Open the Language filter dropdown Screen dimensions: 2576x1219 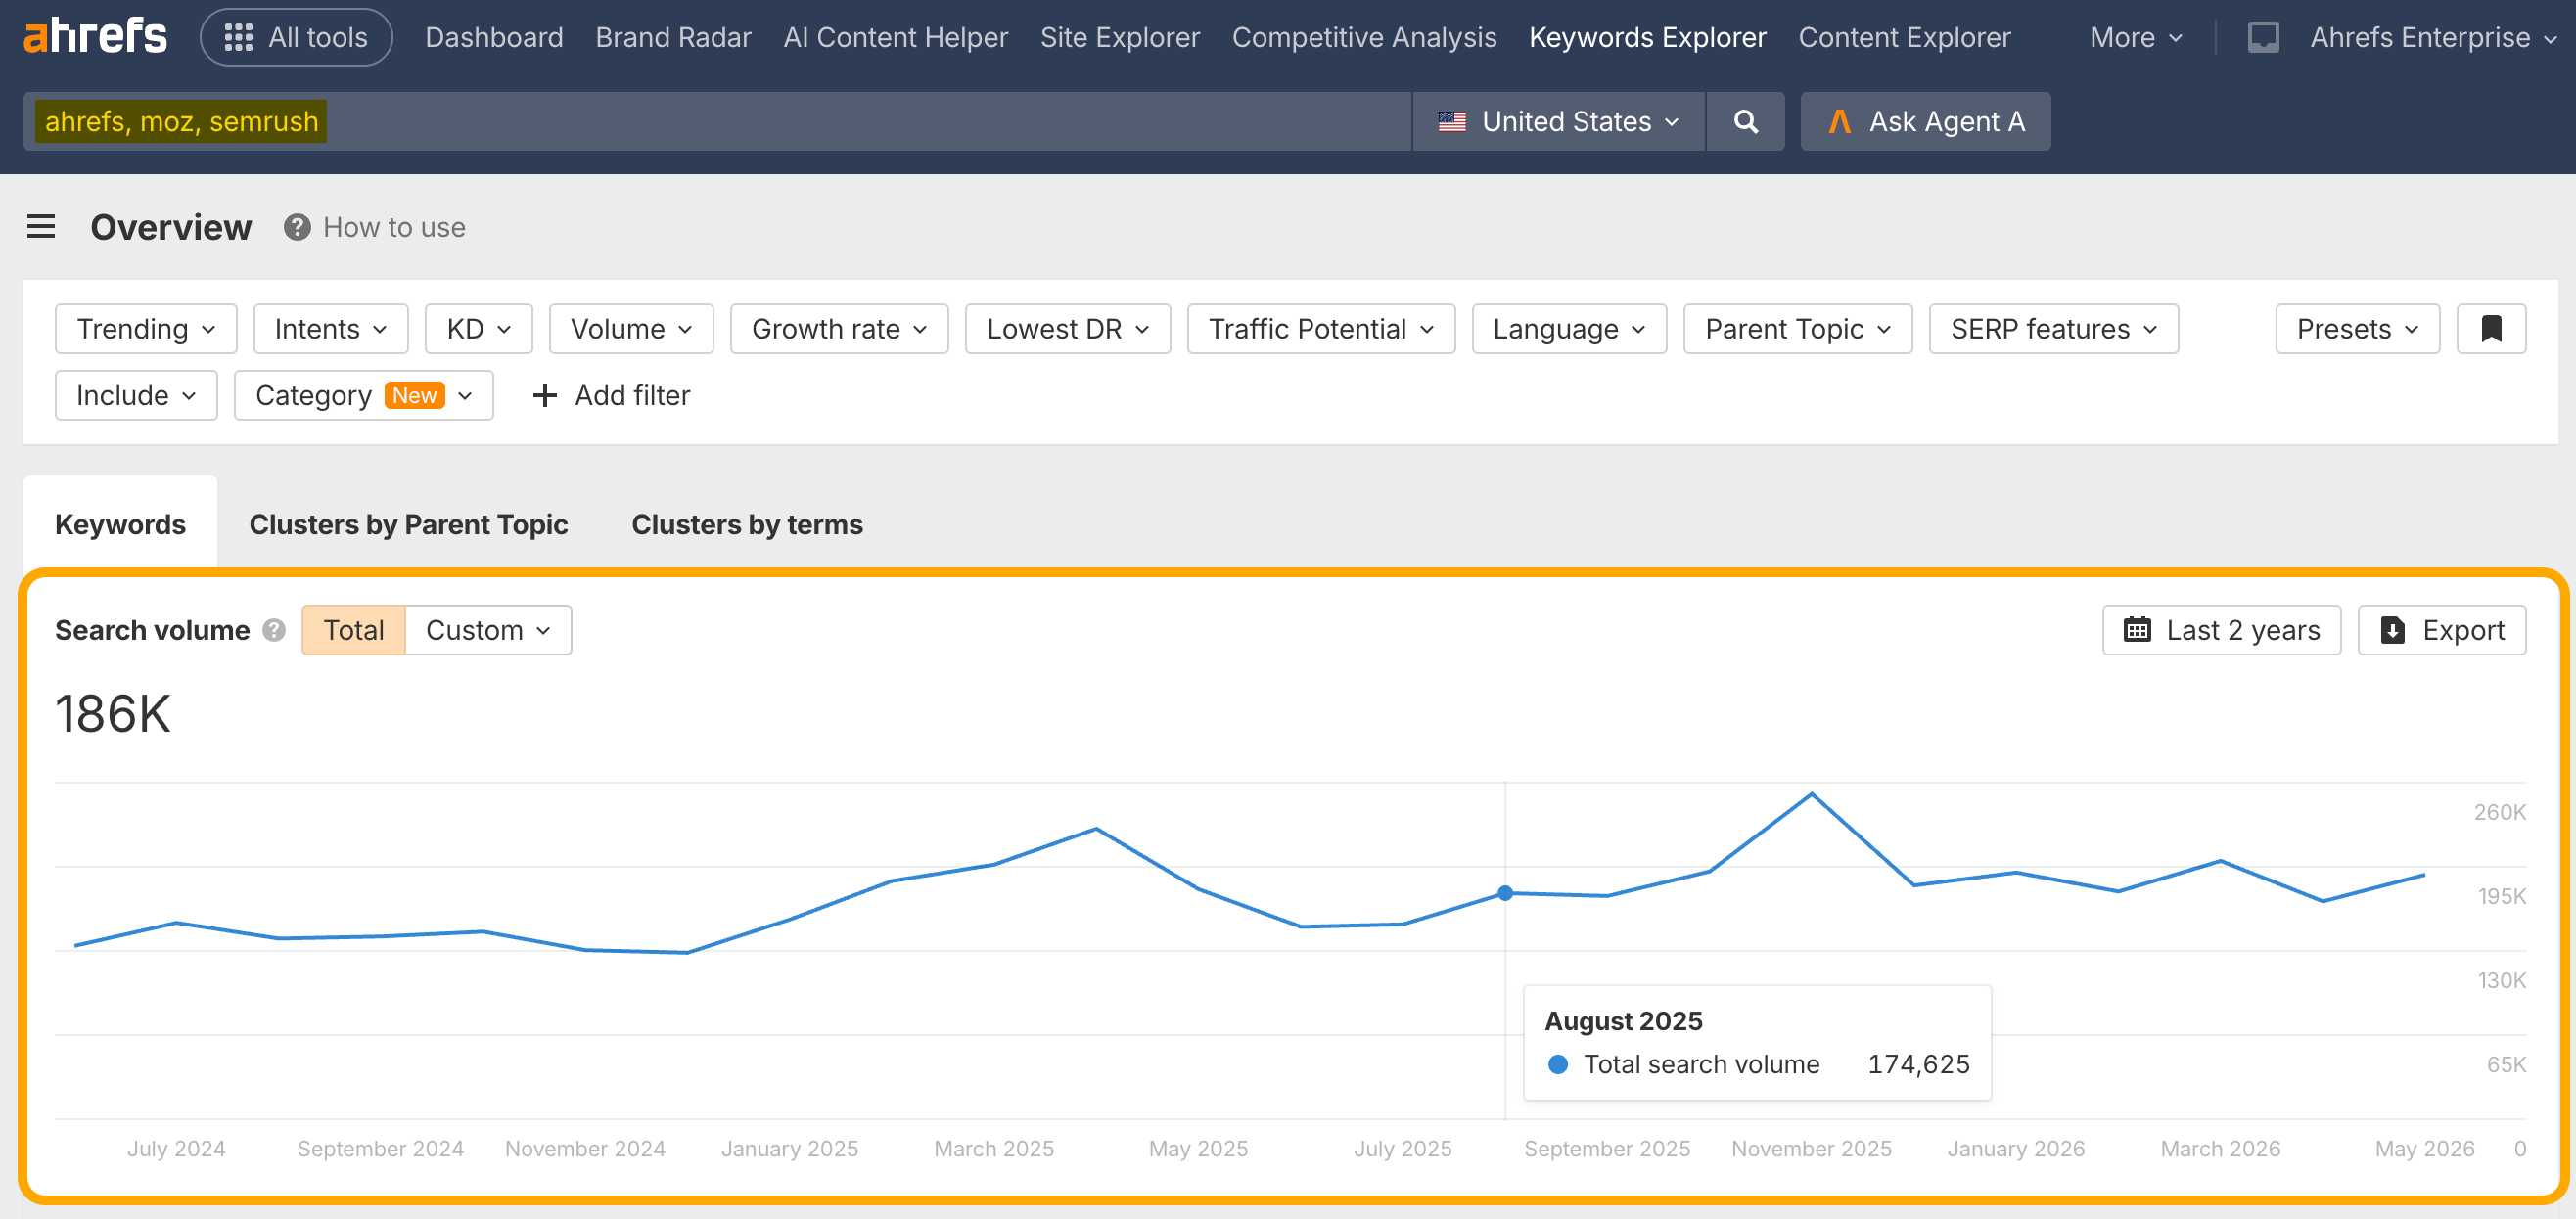coord(1569,328)
